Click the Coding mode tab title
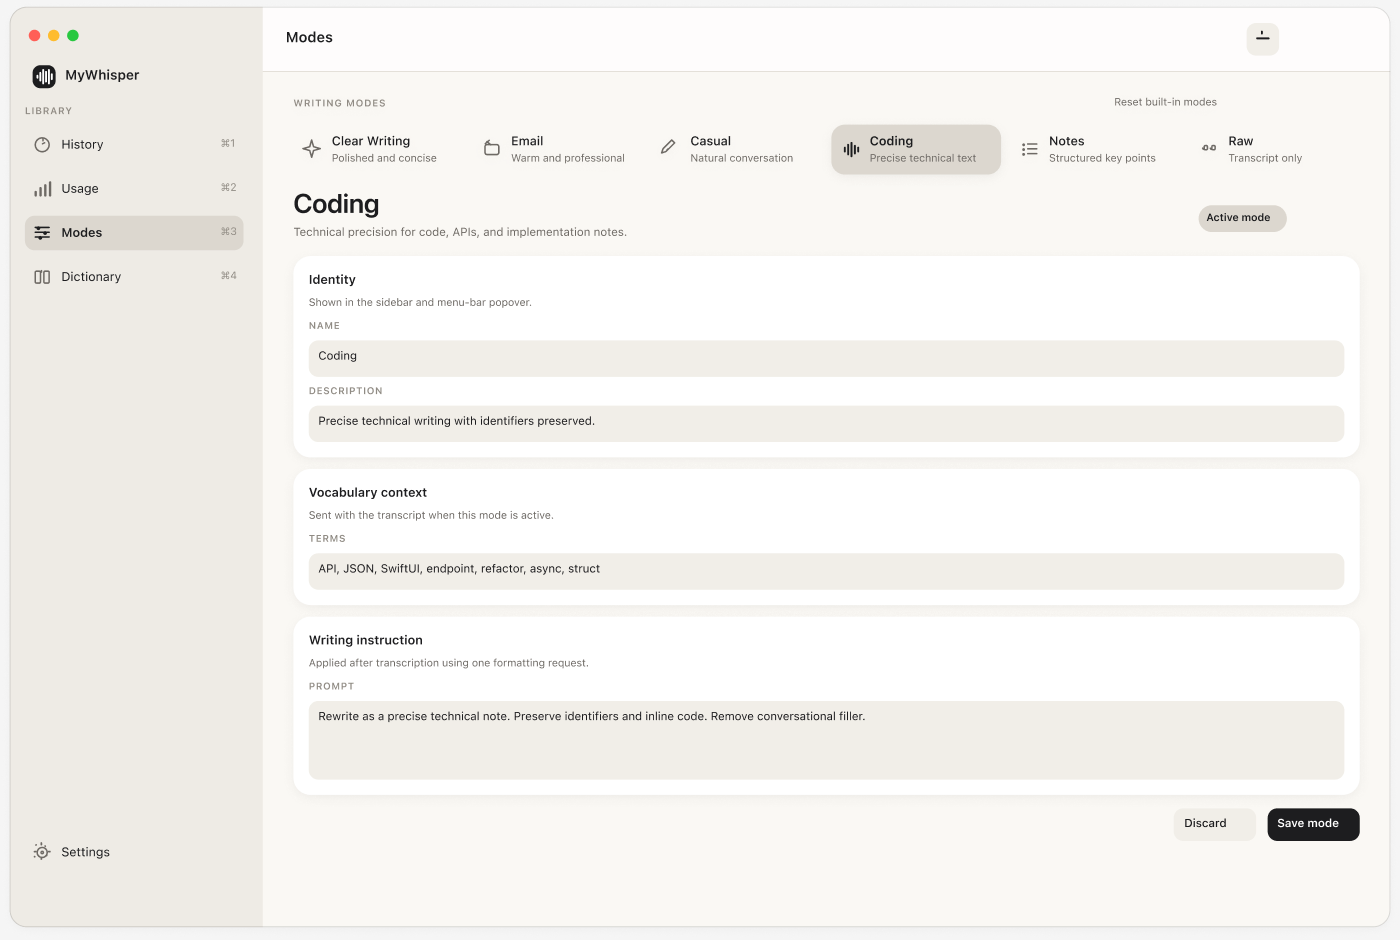 pos(891,141)
